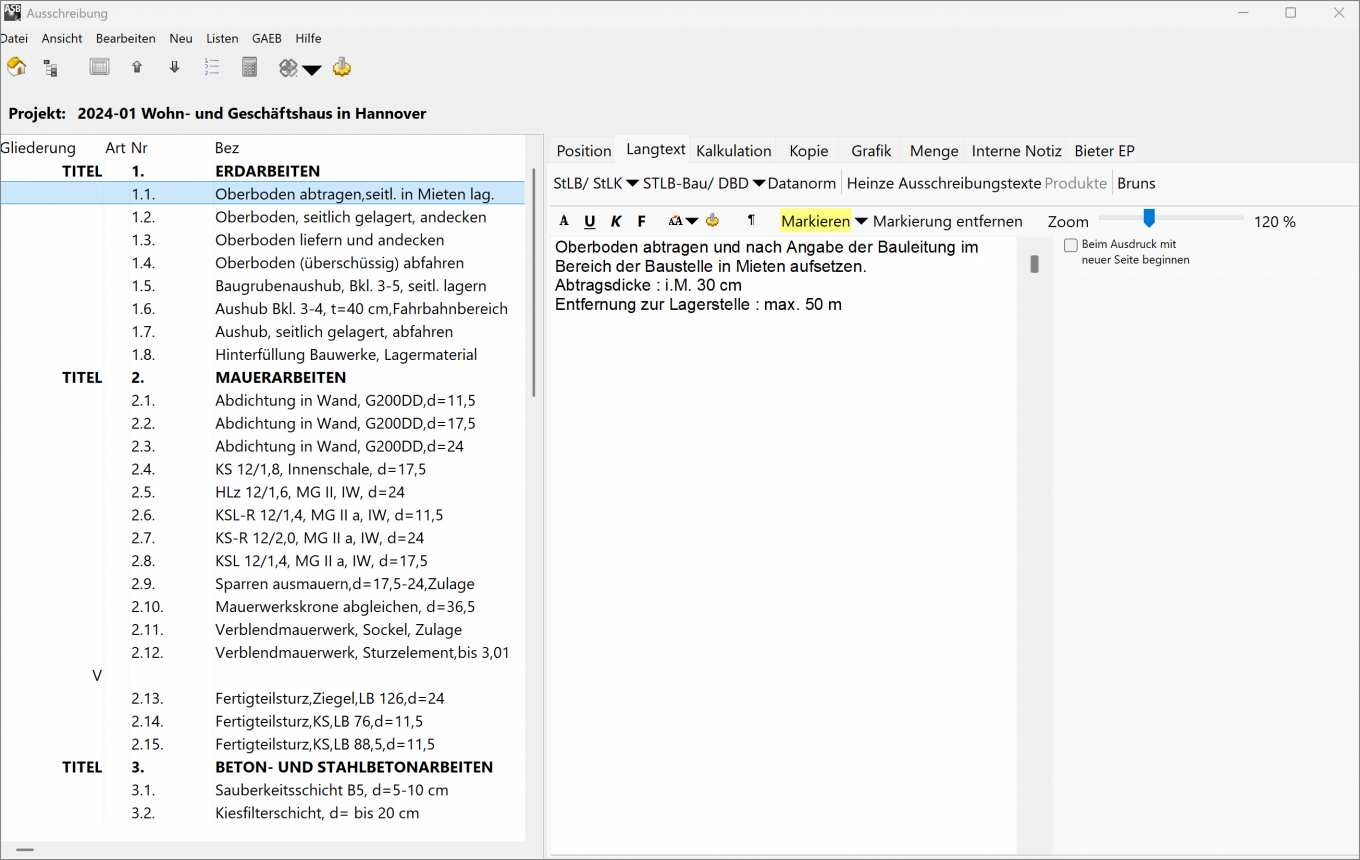Enable 'Beim Ausdruck mit neuer Seite beginnen'
This screenshot has height=860, width=1360.
pos(1071,245)
